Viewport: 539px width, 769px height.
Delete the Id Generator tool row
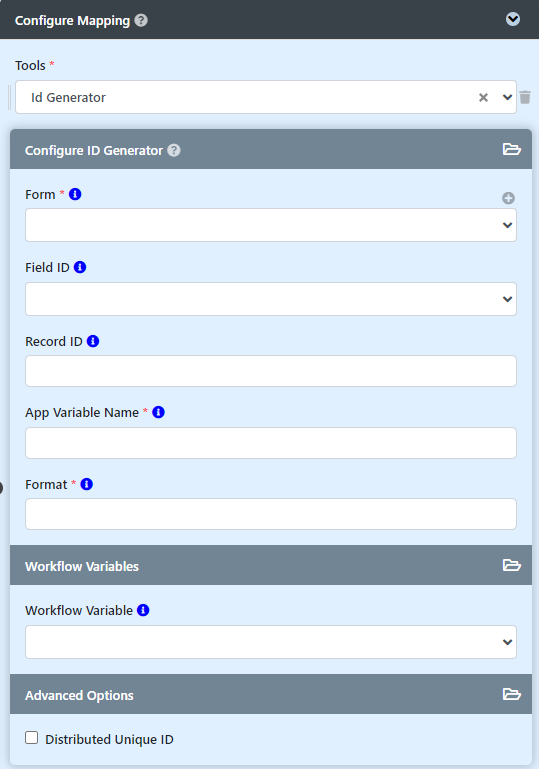click(x=525, y=97)
